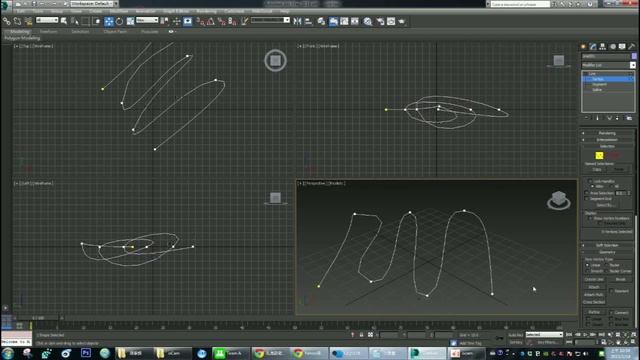Click the yellow Vertex selection button

599,155
